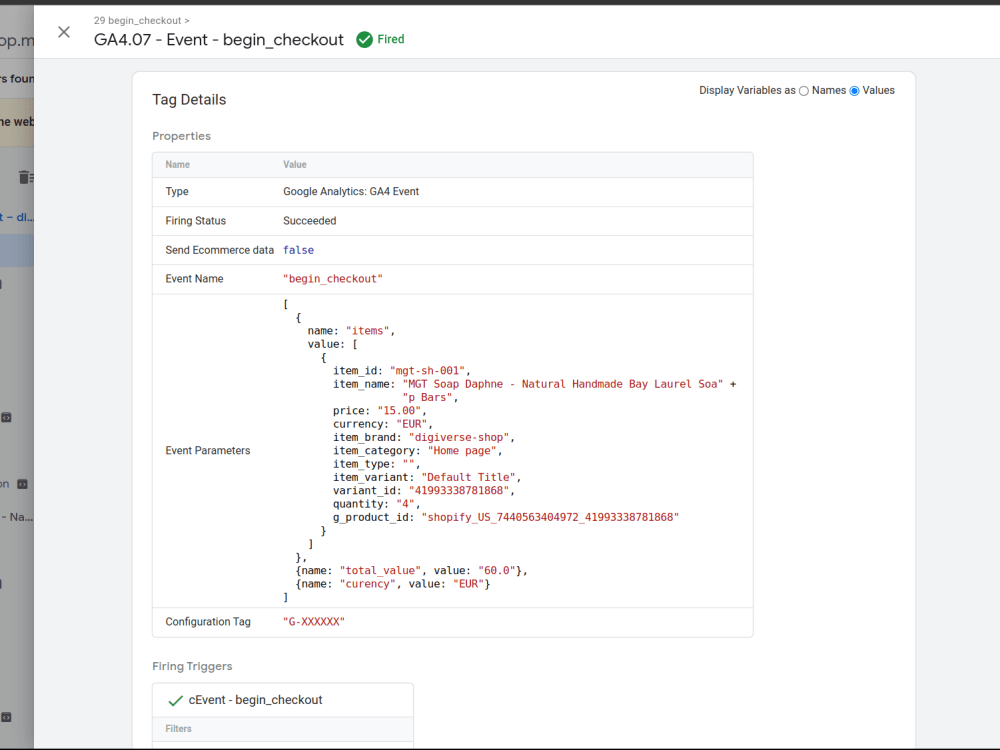Click the variant_id "41993338781868" value

(459, 490)
